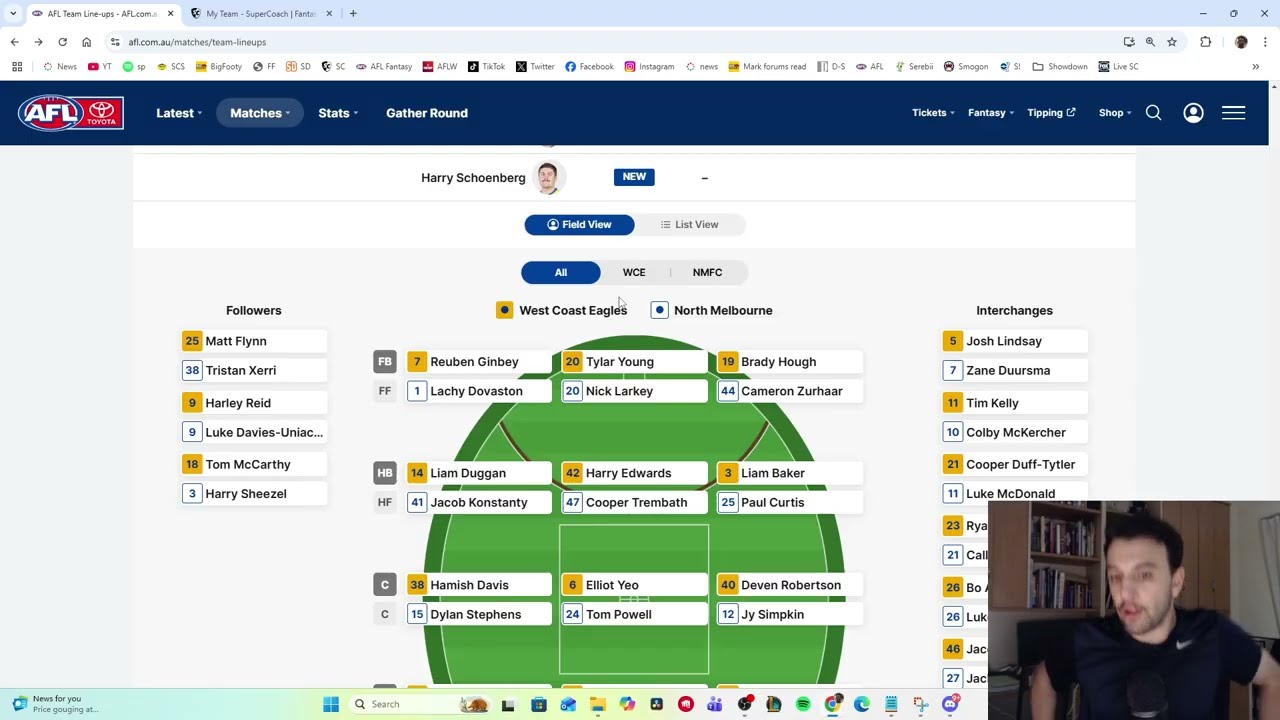
Task: Click the browser home icon
Action: point(86,42)
